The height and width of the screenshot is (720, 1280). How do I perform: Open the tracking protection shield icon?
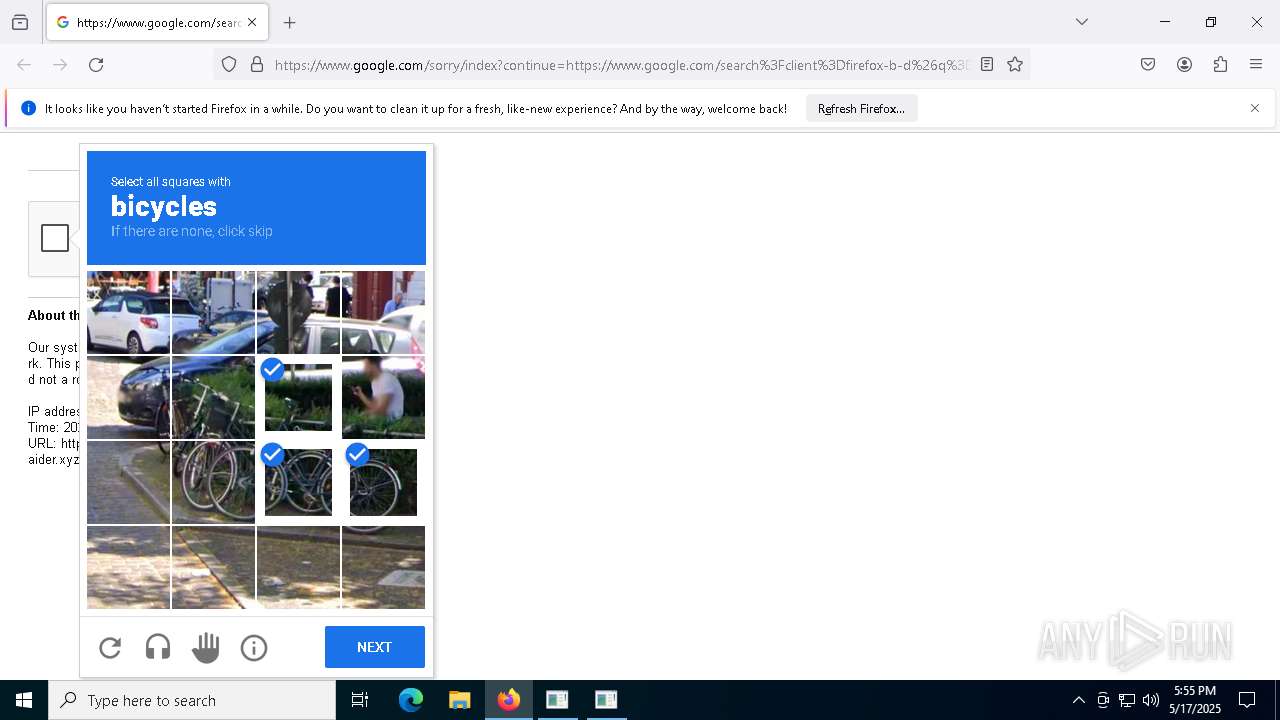pos(229,64)
